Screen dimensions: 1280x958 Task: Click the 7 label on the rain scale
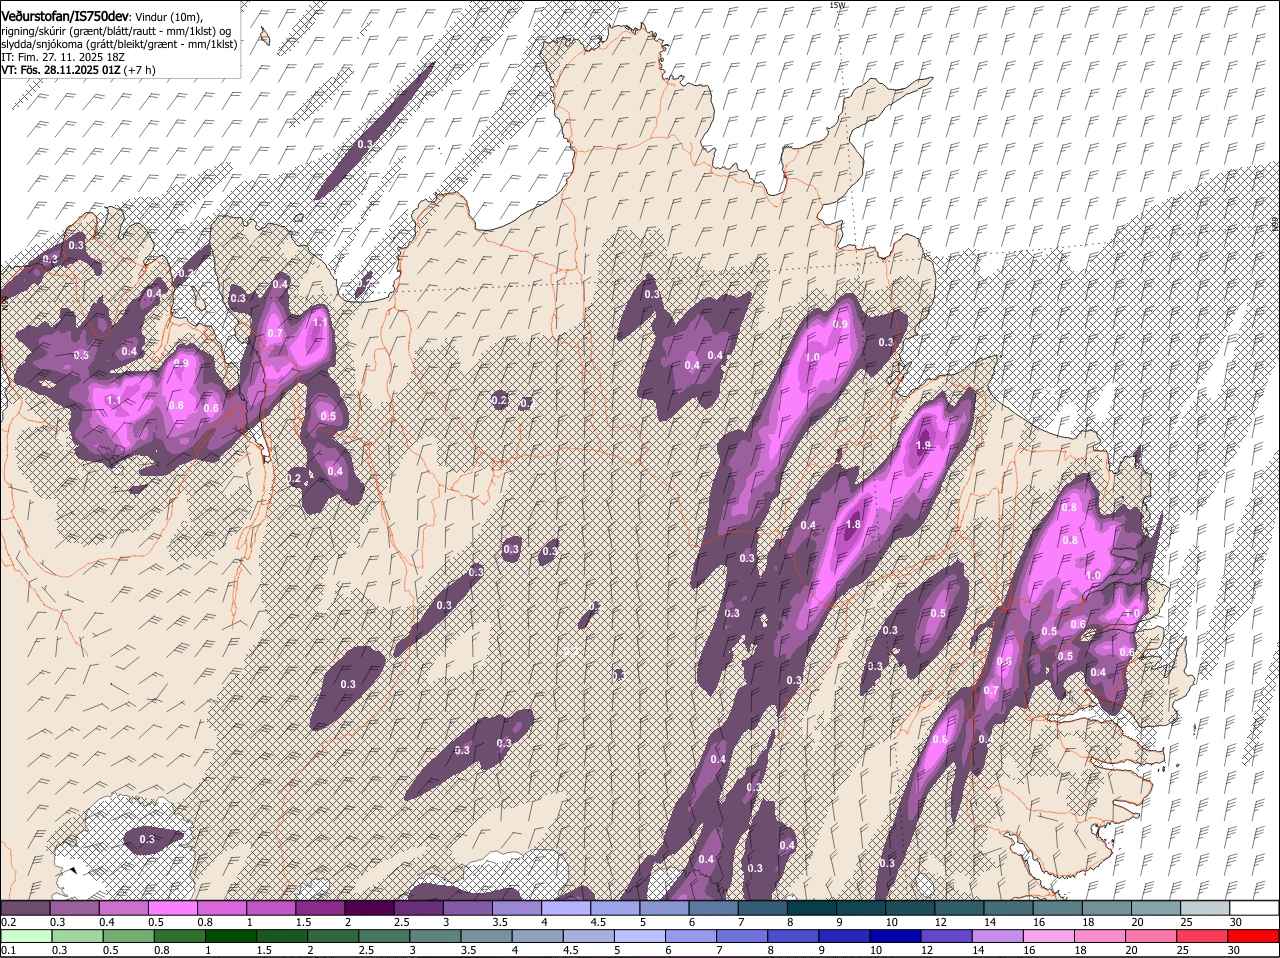(720, 951)
